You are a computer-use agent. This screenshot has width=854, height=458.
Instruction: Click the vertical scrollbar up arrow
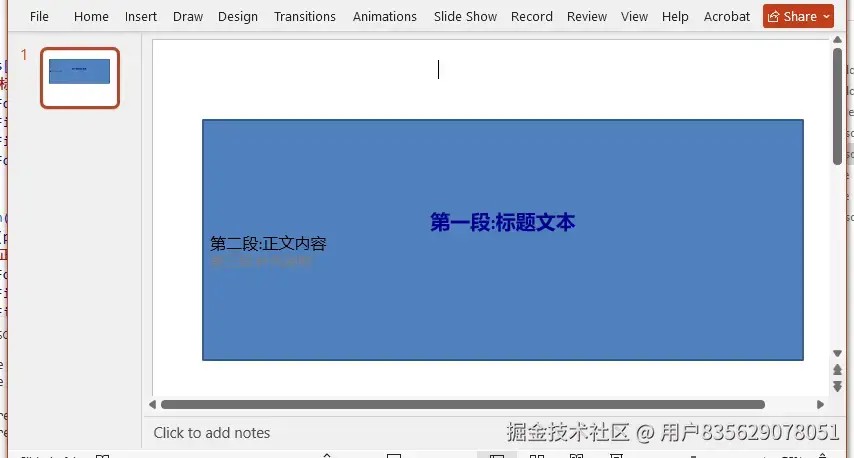(x=837, y=40)
